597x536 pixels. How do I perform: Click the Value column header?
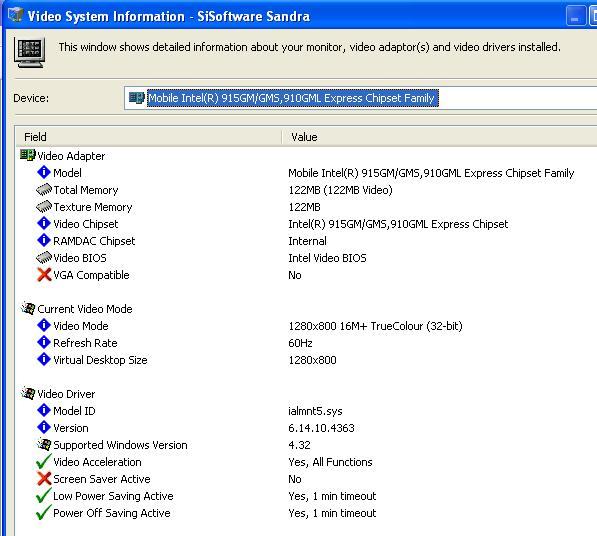pos(439,137)
